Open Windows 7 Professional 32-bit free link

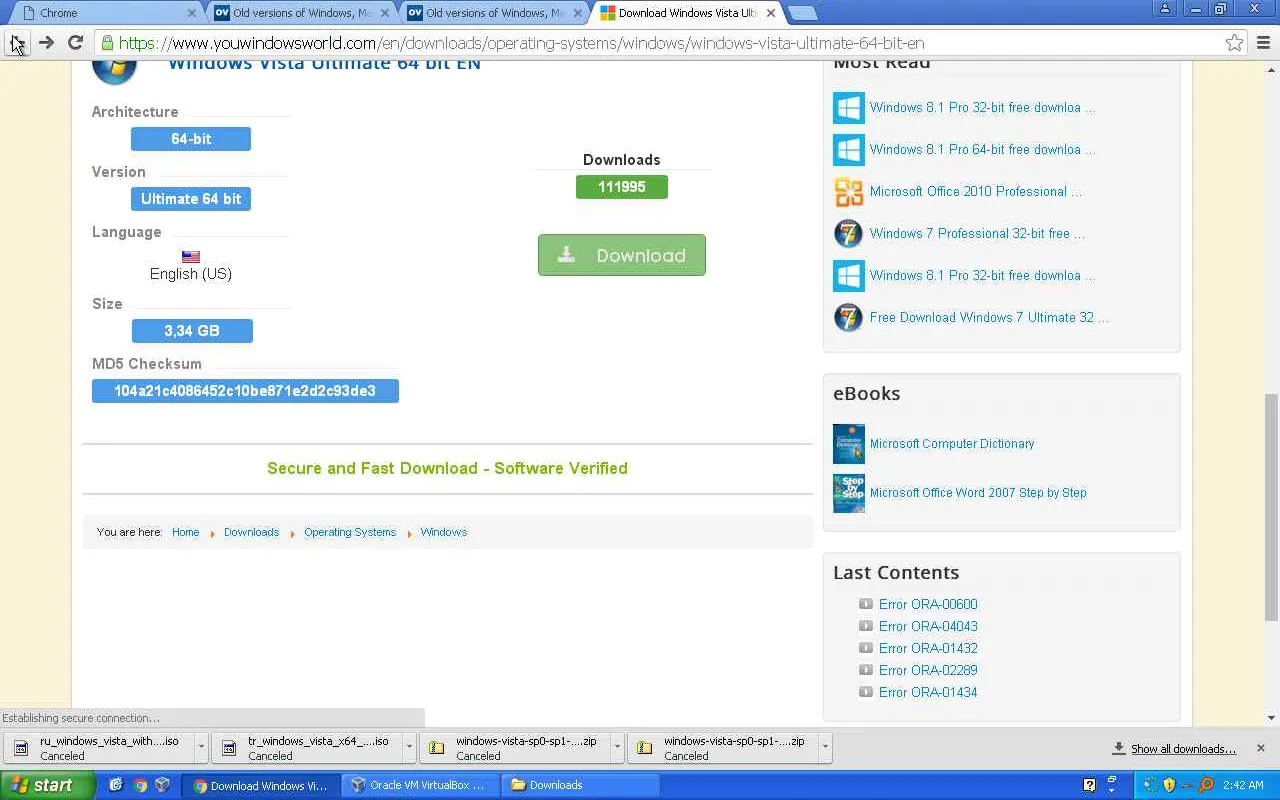click(977, 234)
